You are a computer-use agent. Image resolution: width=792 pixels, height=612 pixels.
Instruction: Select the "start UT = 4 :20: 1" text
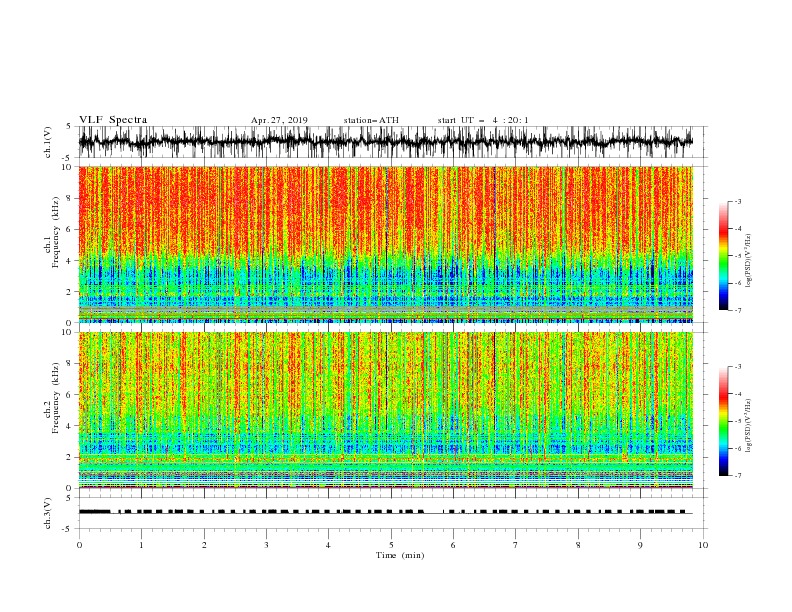click(483, 120)
